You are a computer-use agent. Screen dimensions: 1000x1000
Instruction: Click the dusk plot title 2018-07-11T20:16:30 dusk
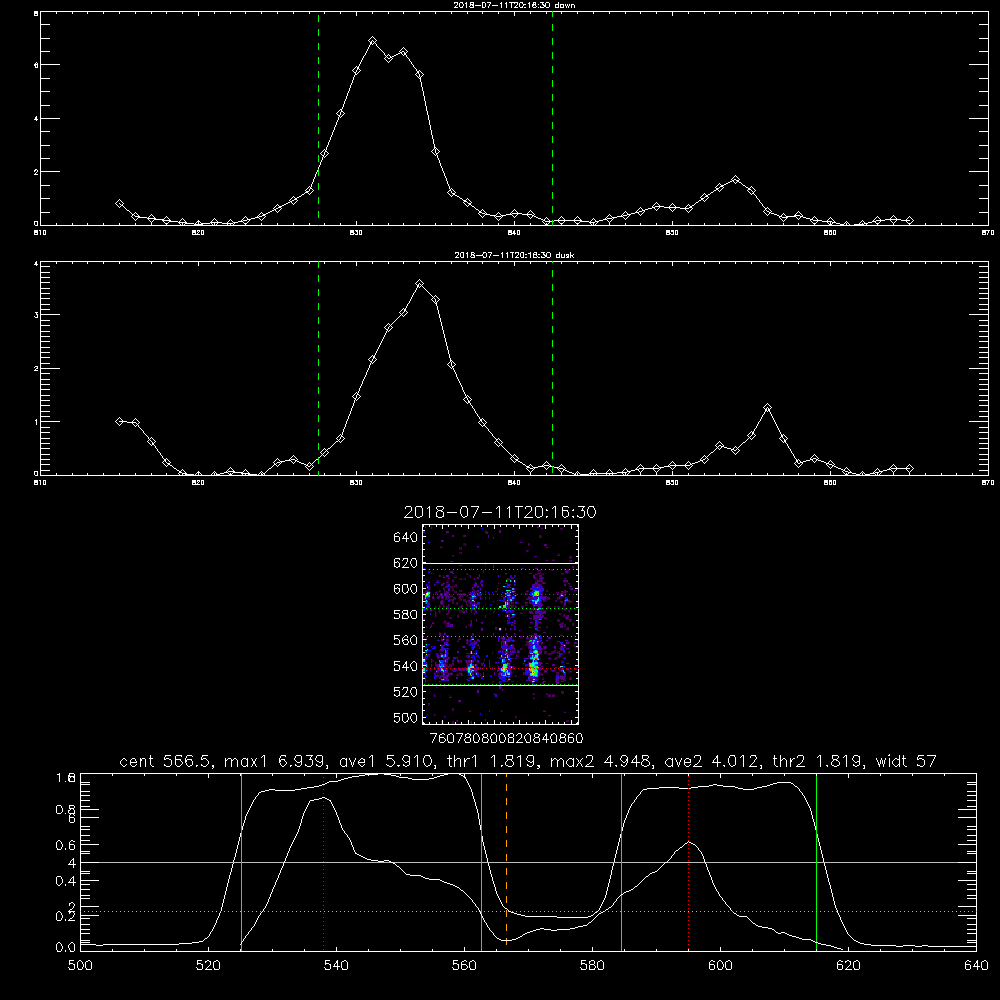pyautogui.click(x=514, y=255)
